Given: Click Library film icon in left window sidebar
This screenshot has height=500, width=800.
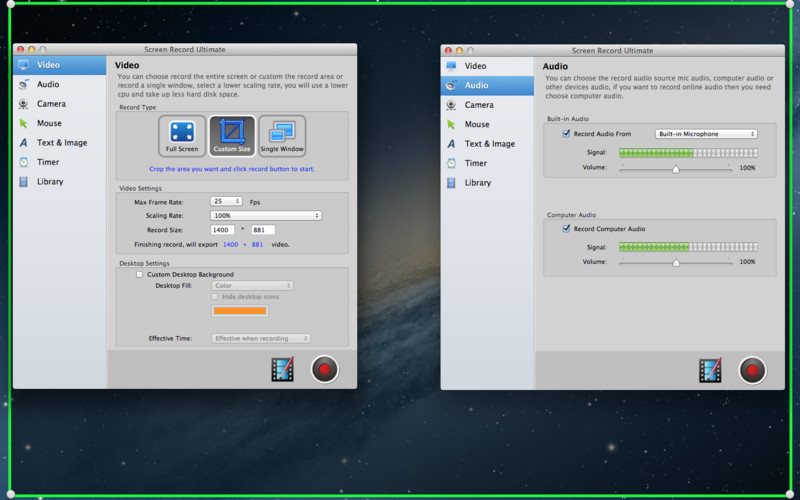Looking at the screenshot, I should coord(23,182).
